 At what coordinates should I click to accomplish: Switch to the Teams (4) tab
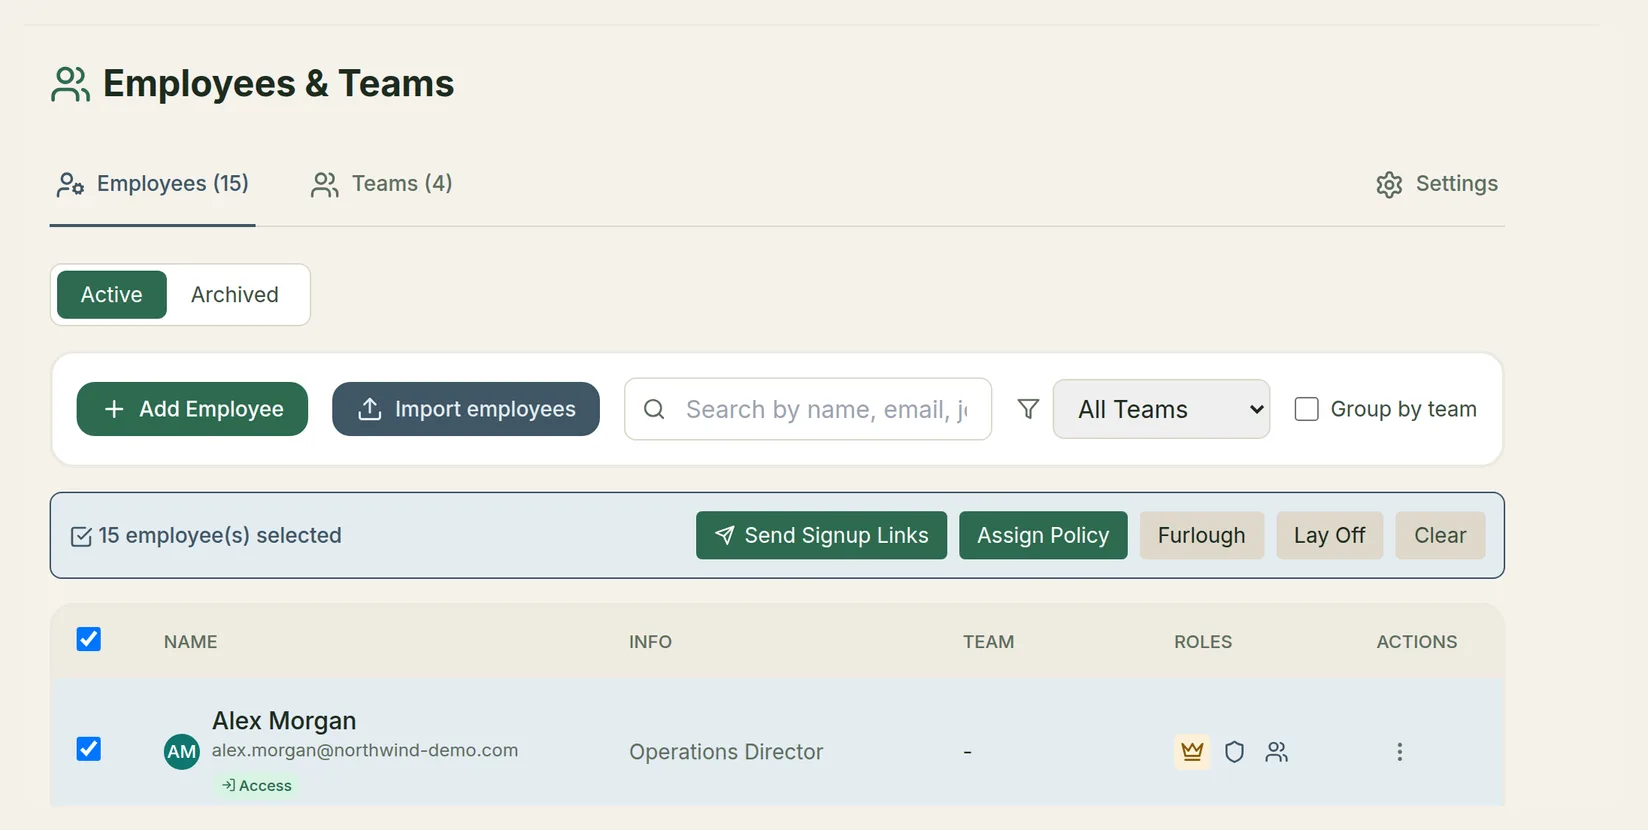(x=382, y=184)
